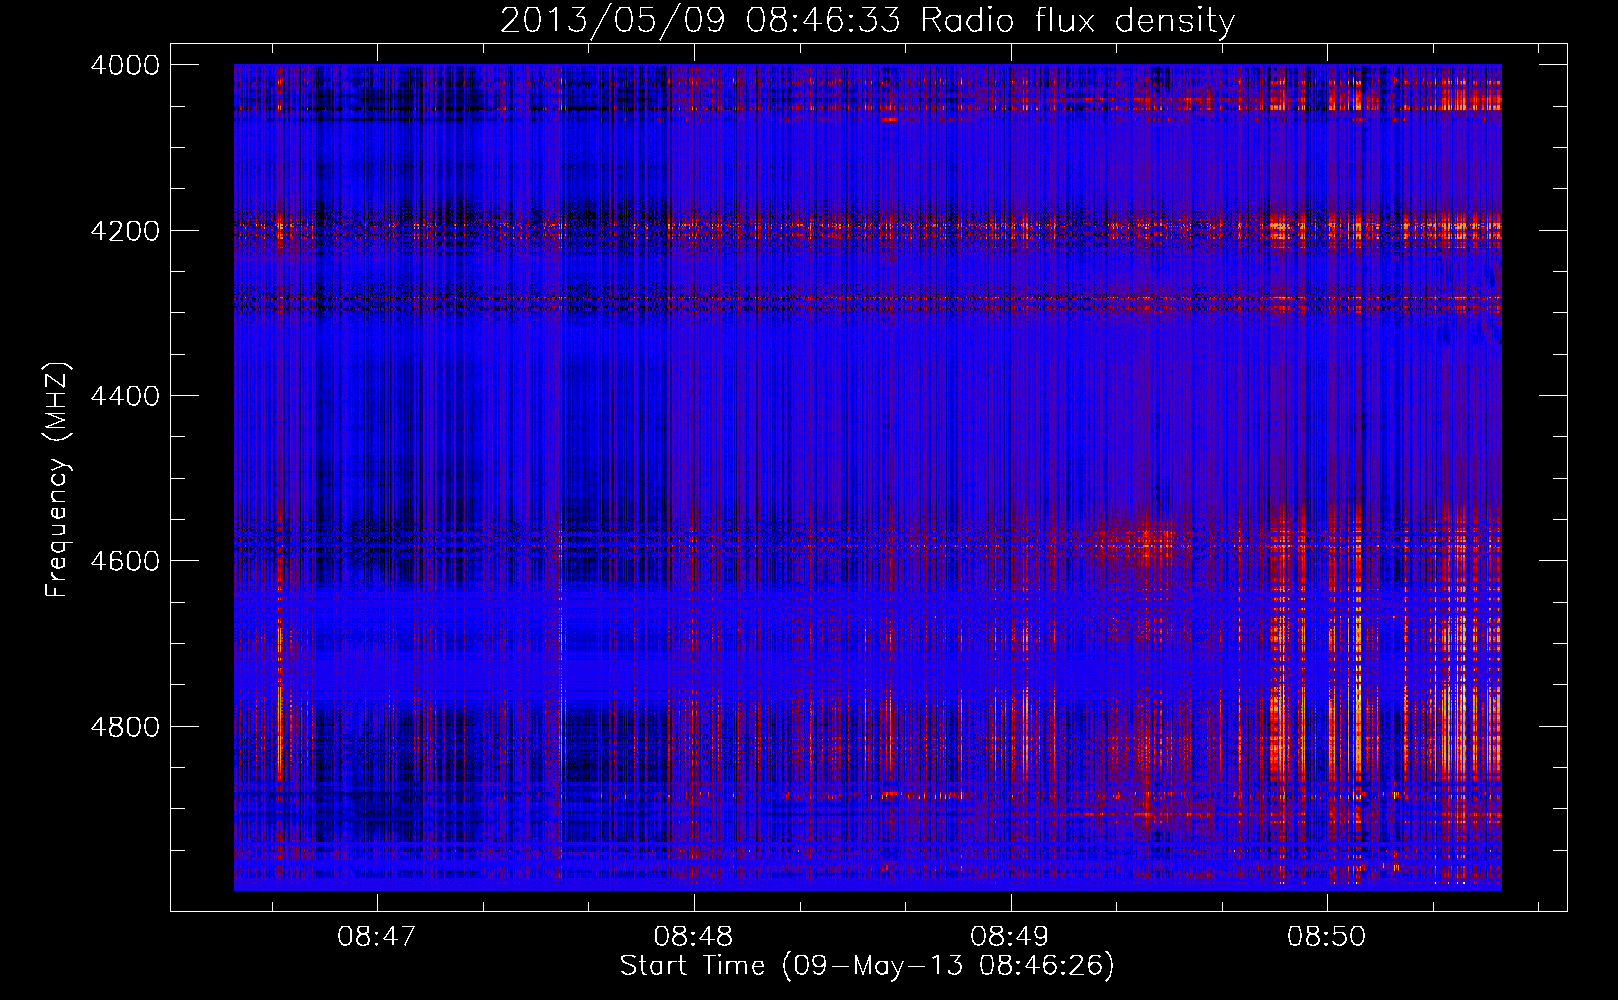The width and height of the screenshot is (1618, 1000).
Task: Select the "Start Time (09-May-13 08:46:26)" axis title
Action: pos(867,966)
